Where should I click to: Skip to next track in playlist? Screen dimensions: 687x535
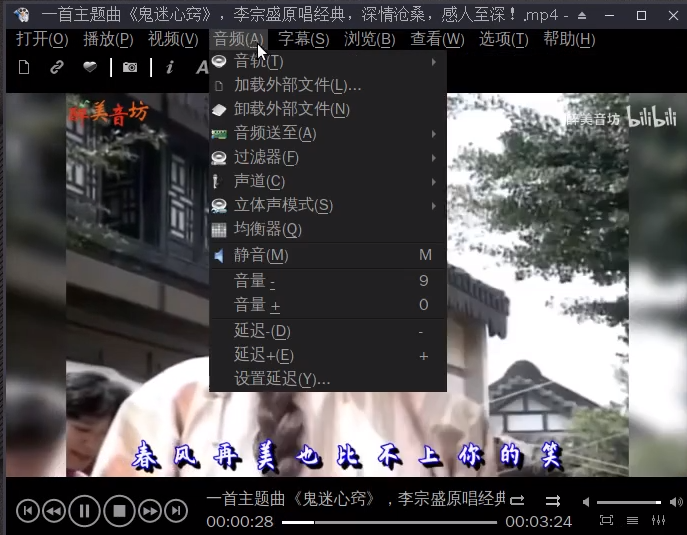coord(176,511)
